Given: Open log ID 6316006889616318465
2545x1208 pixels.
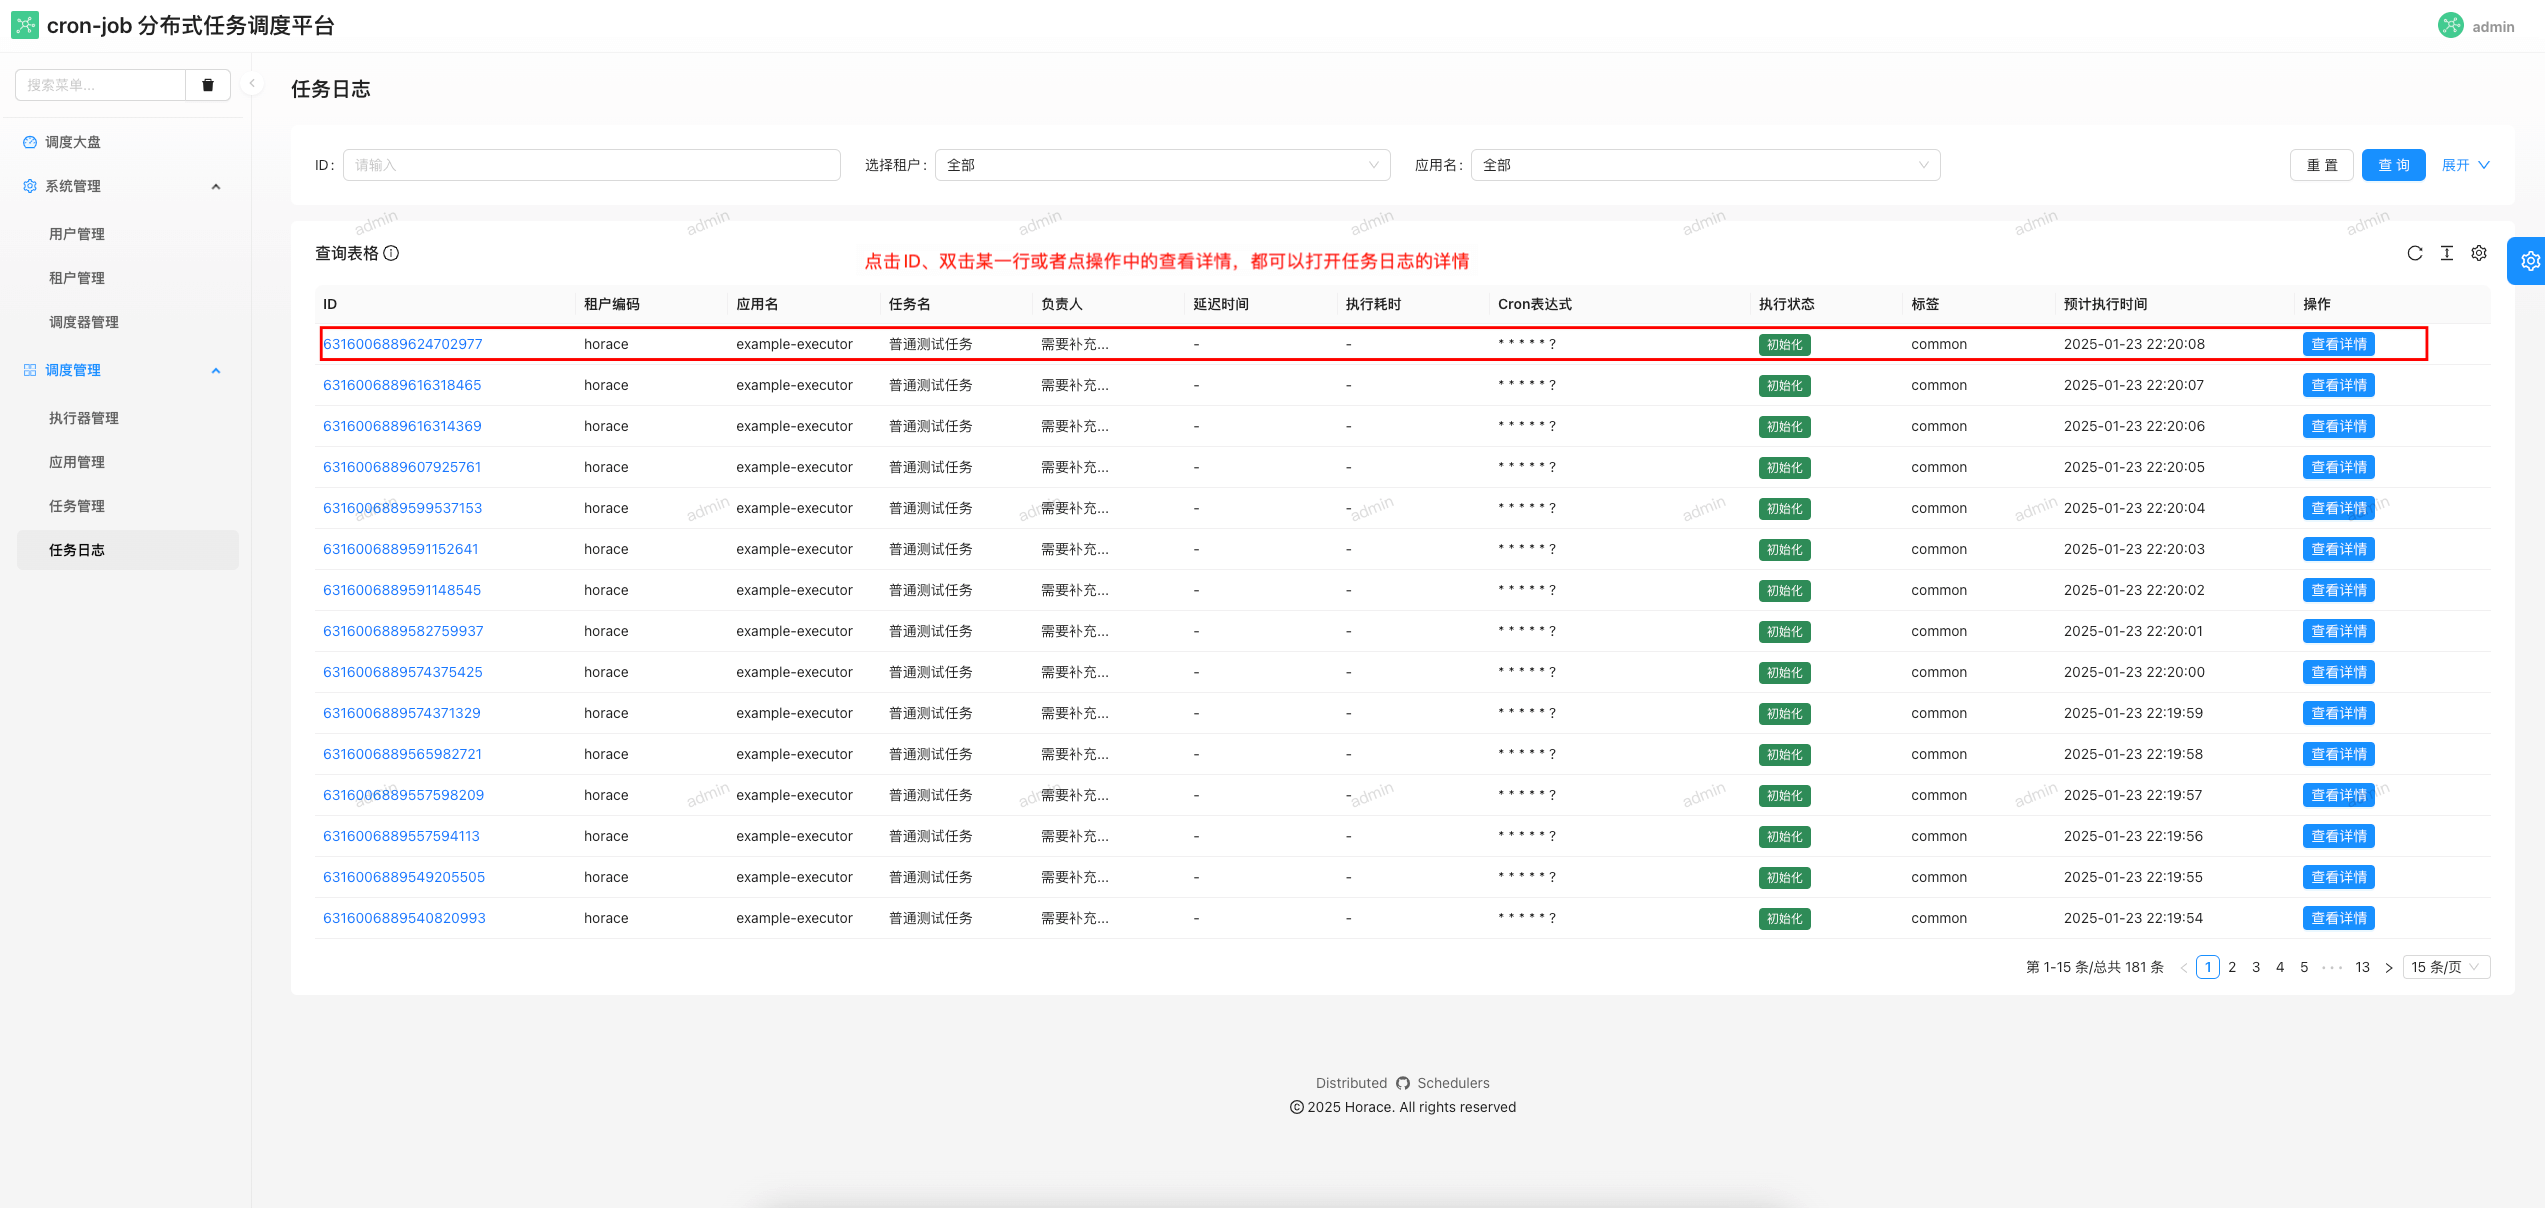Looking at the screenshot, I should click(x=402, y=385).
